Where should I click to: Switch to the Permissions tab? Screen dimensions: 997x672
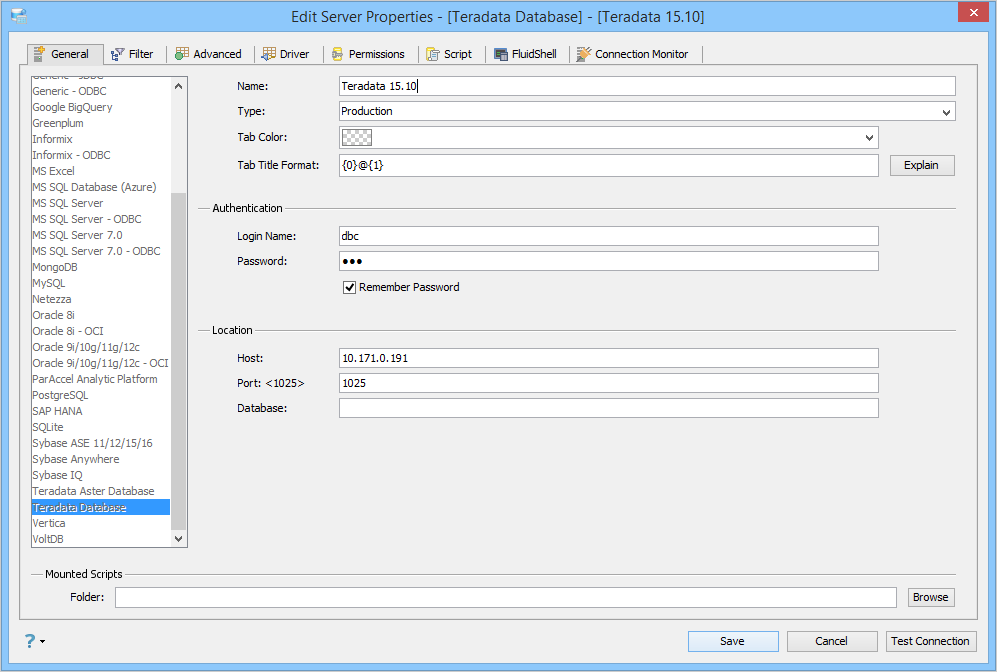(x=368, y=54)
